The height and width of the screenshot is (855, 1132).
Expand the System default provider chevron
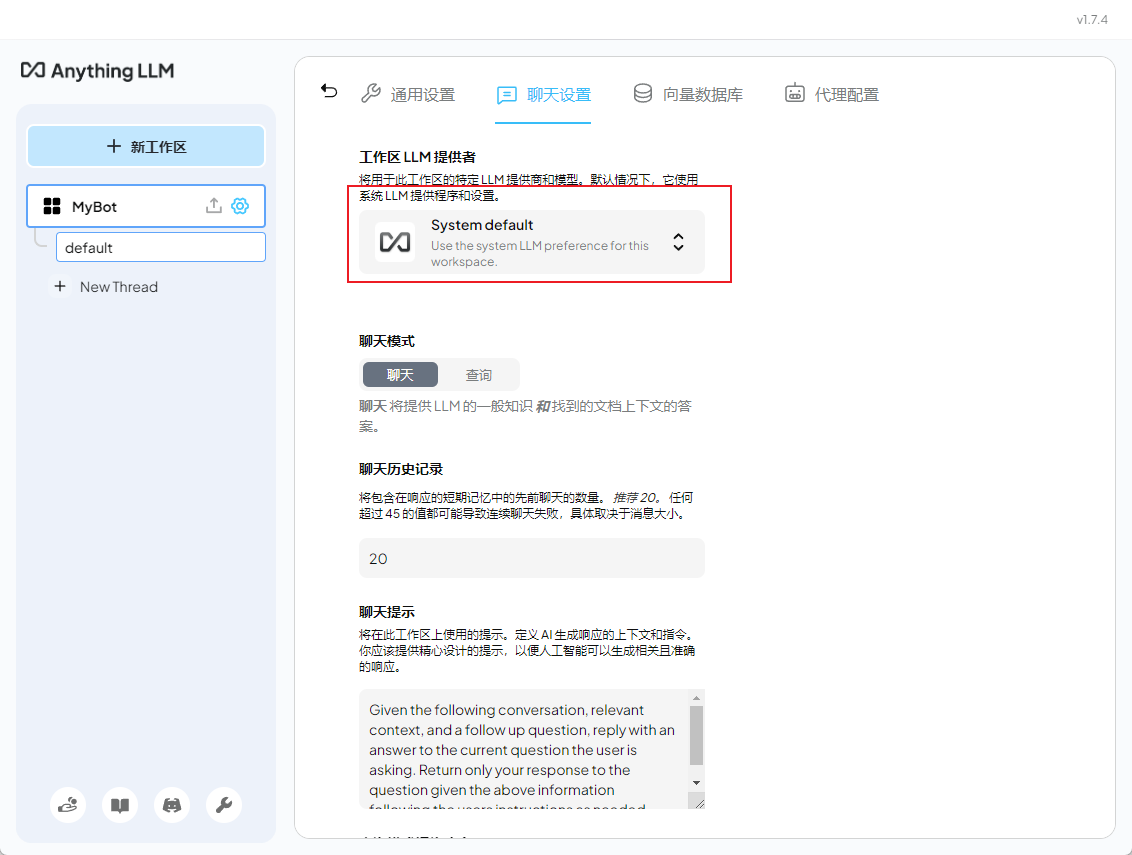pyautogui.click(x=678, y=242)
